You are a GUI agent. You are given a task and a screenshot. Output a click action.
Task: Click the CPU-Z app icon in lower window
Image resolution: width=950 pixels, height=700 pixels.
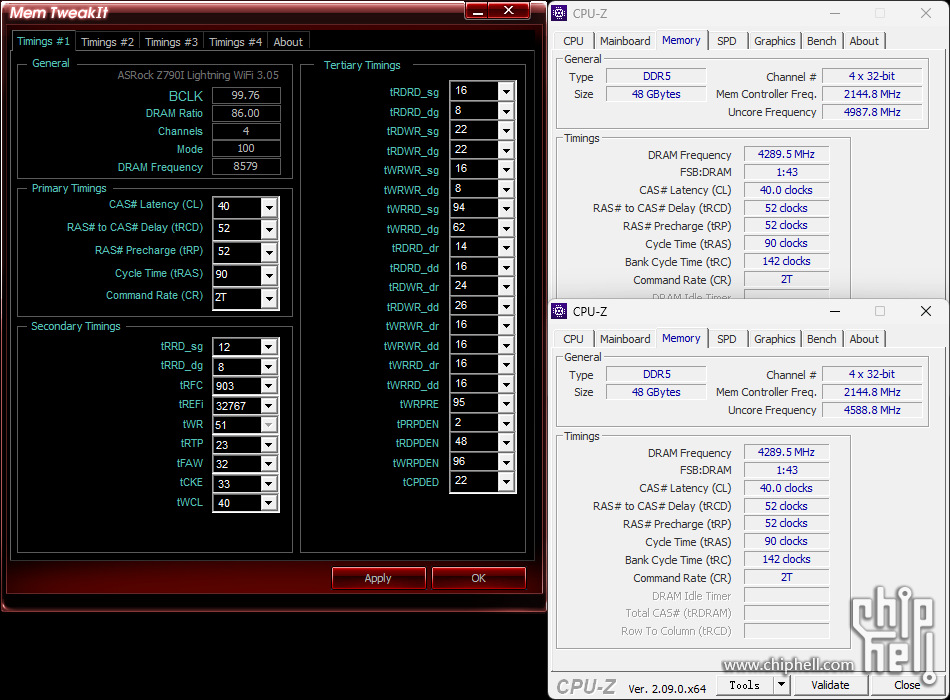pyautogui.click(x=559, y=312)
